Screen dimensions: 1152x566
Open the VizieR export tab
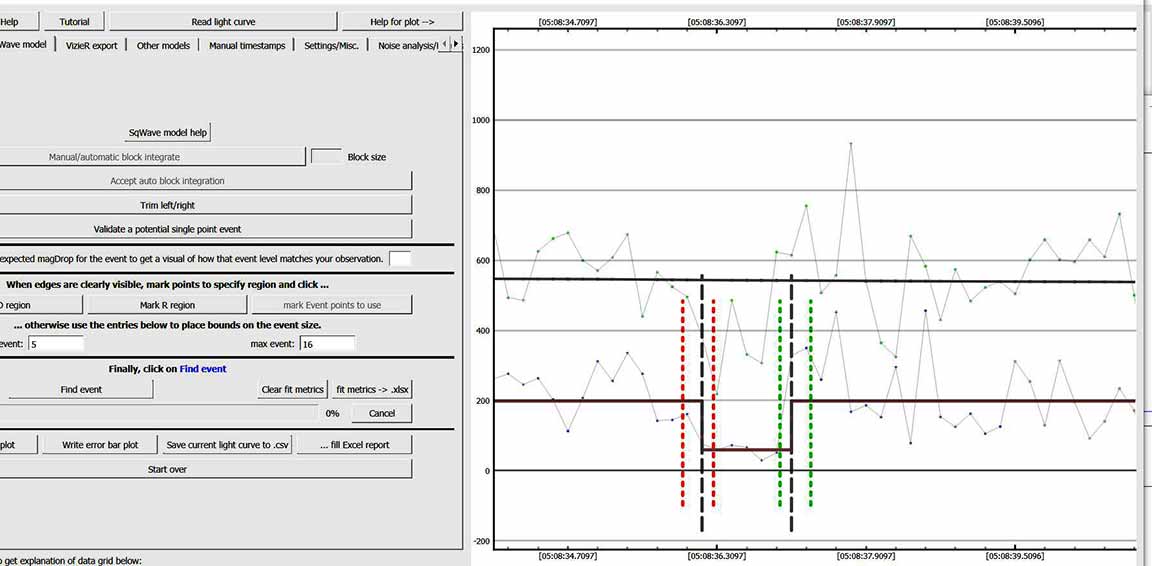pyautogui.click(x=91, y=45)
